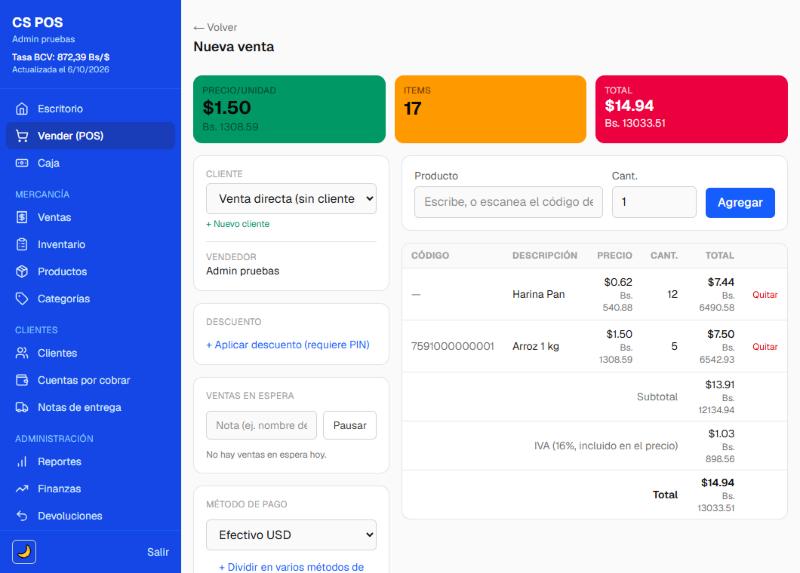Open Cuentas por cobrar
The width and height of the screenshot is (800, 573).
90,380
